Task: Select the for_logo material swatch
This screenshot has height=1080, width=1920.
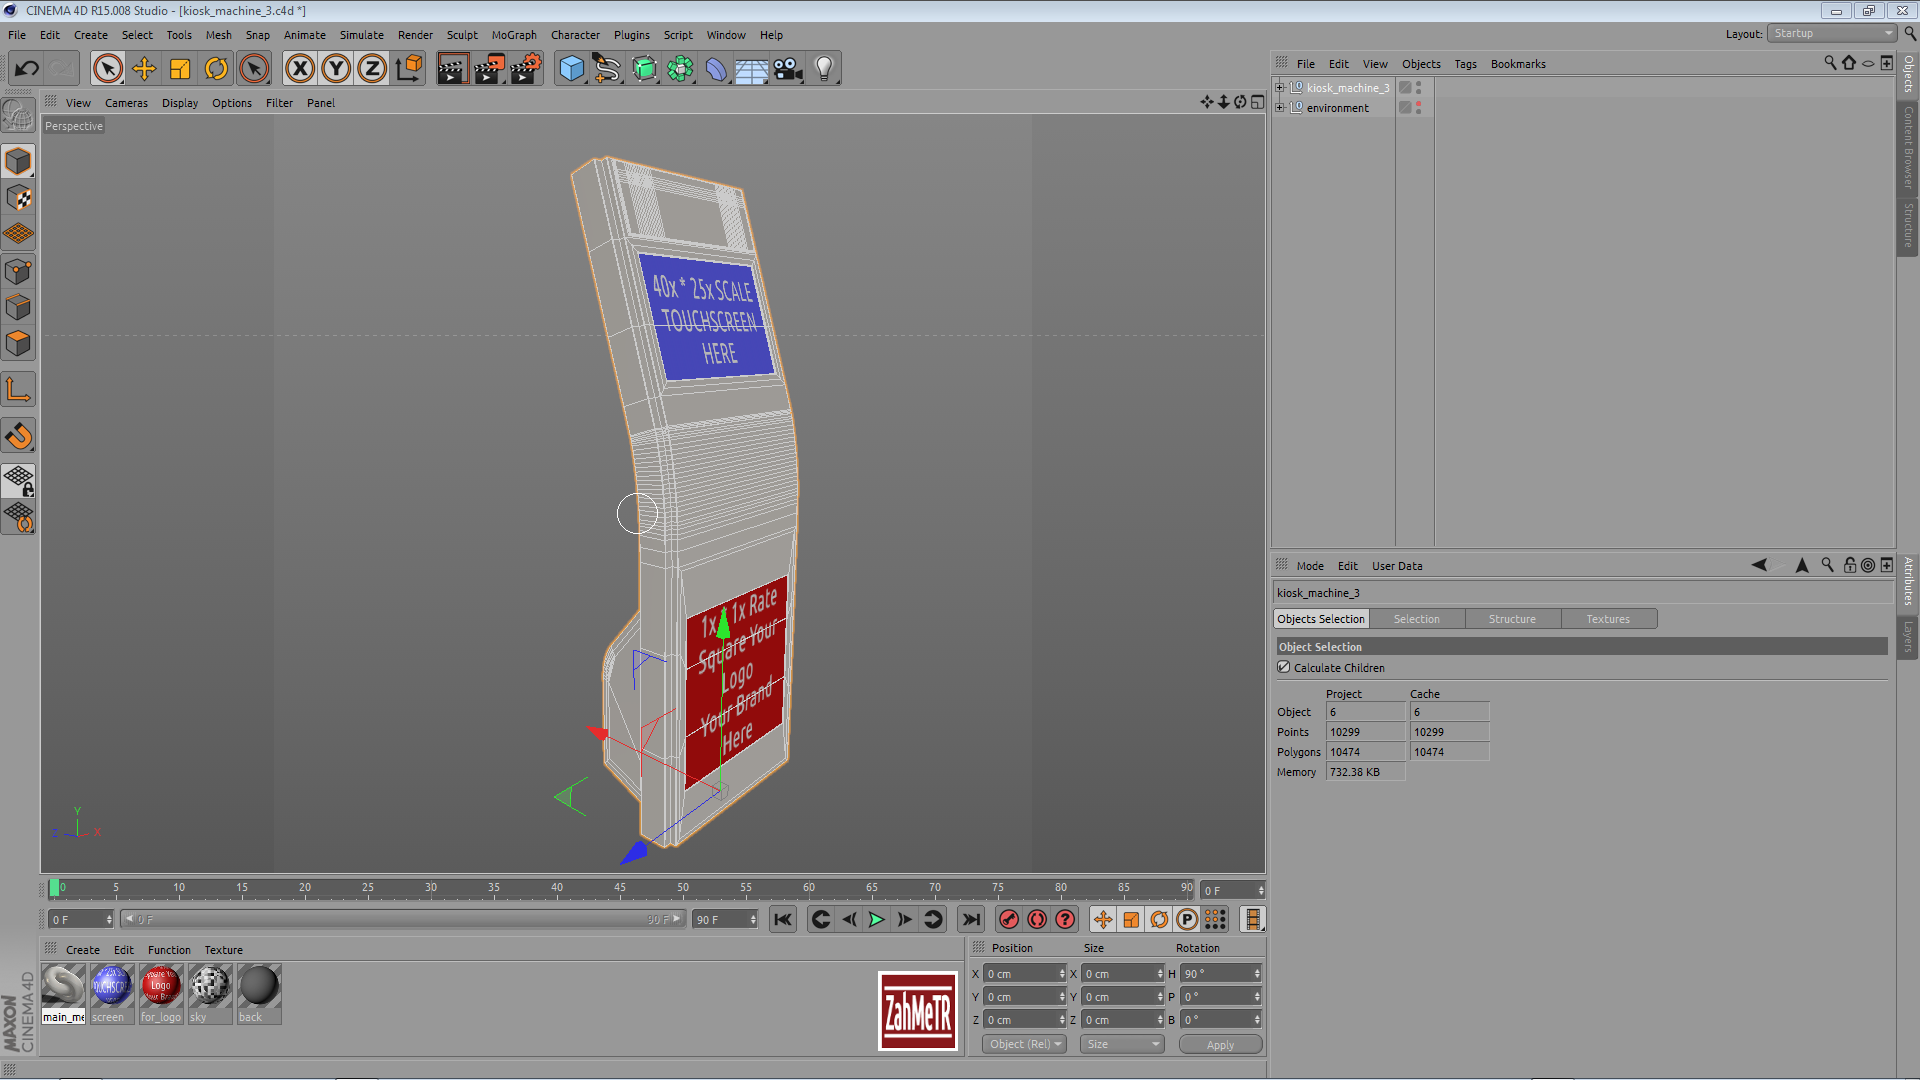Action: click(x=160, y=987)
